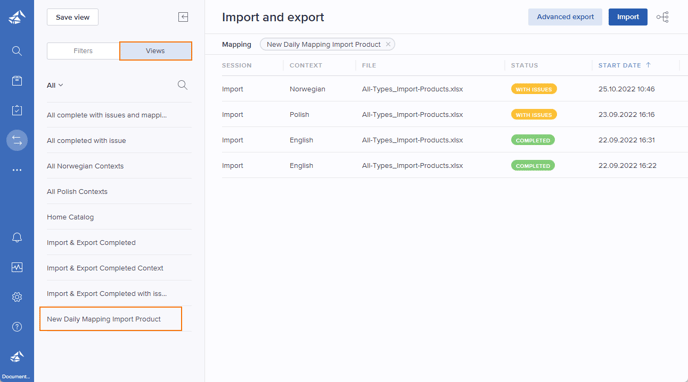The image size is (688, 382).
Task: Sort by the CONTEXT column header
Action: coord(306,65)
